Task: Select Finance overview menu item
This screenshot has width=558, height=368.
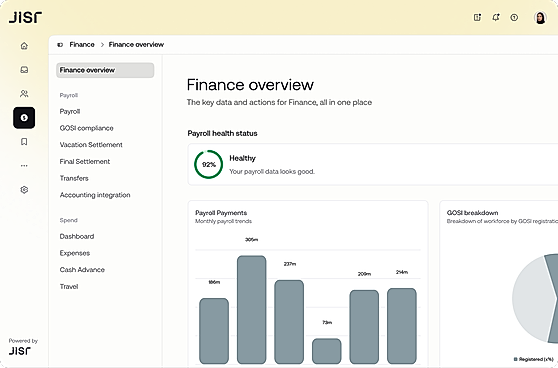Action: (105, 70)
